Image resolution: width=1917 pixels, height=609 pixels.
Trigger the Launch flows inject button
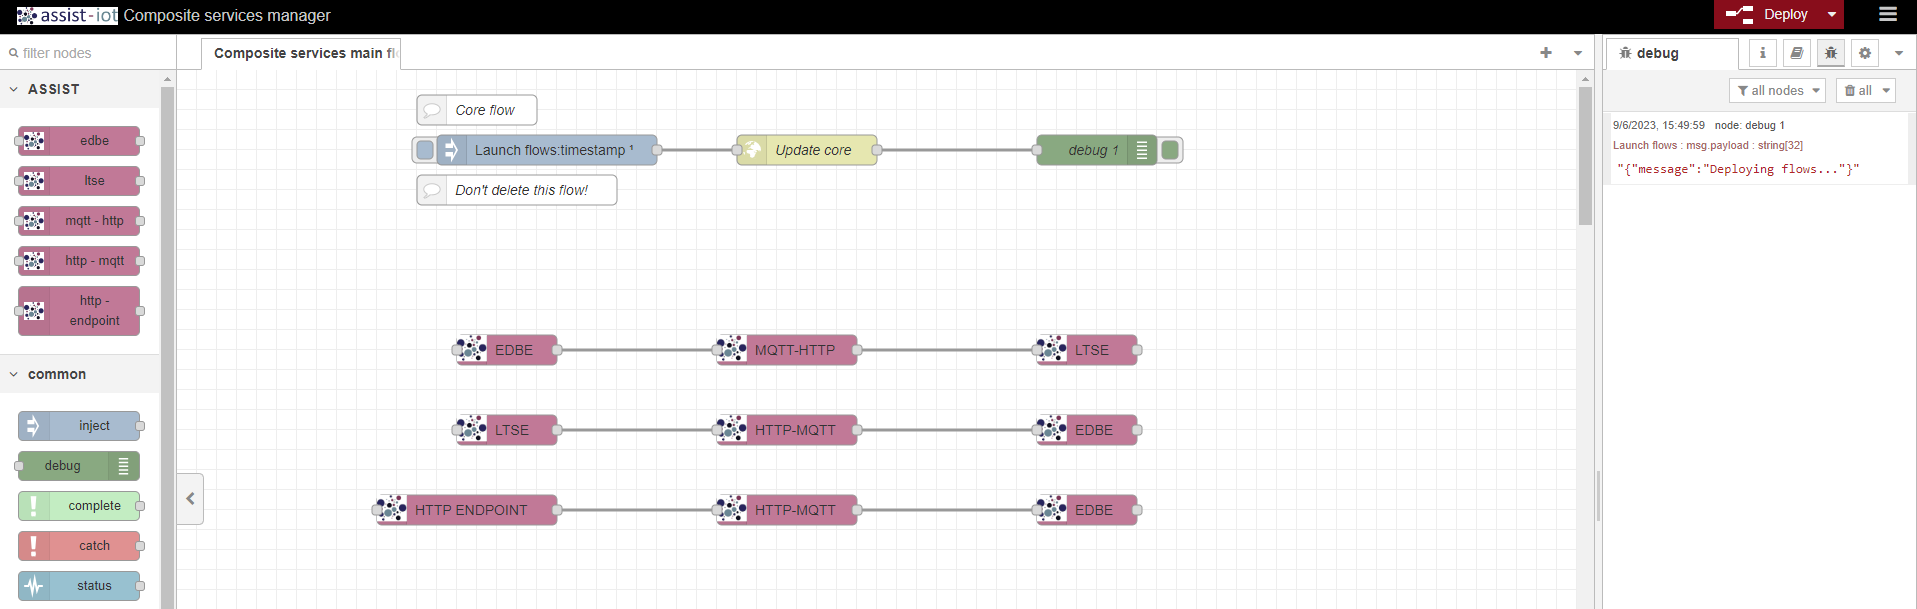[424, 150]
